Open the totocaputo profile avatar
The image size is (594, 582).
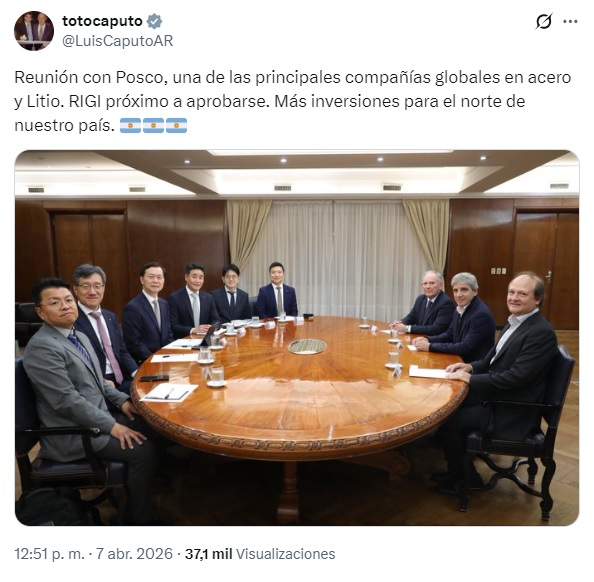34,31
